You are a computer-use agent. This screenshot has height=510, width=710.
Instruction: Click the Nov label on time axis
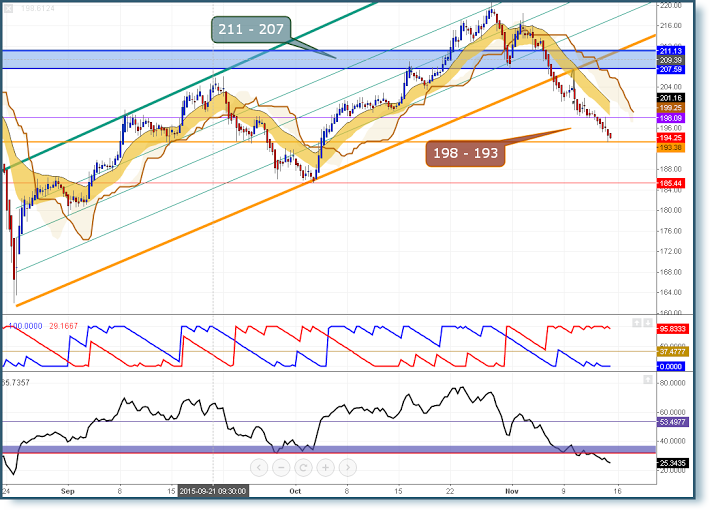tap(512, 491)
